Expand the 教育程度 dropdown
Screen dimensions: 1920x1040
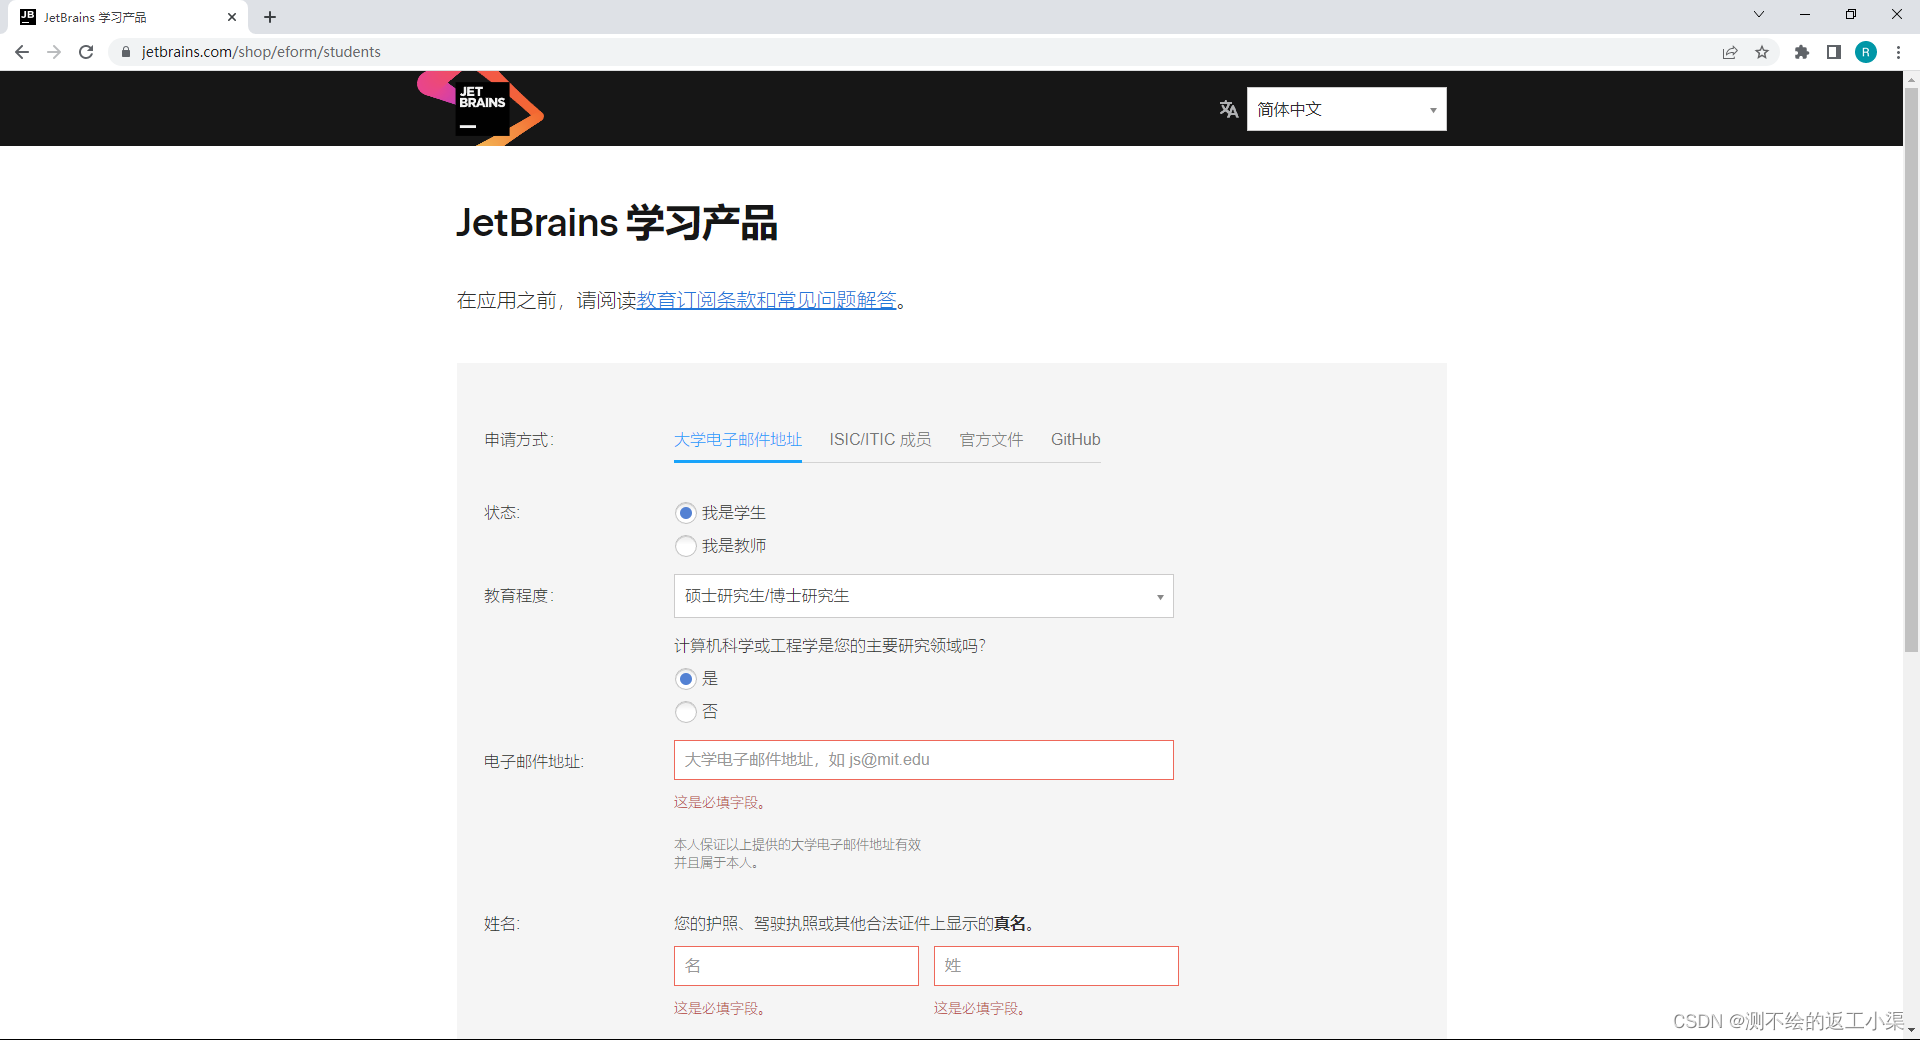tap(923, 596)
